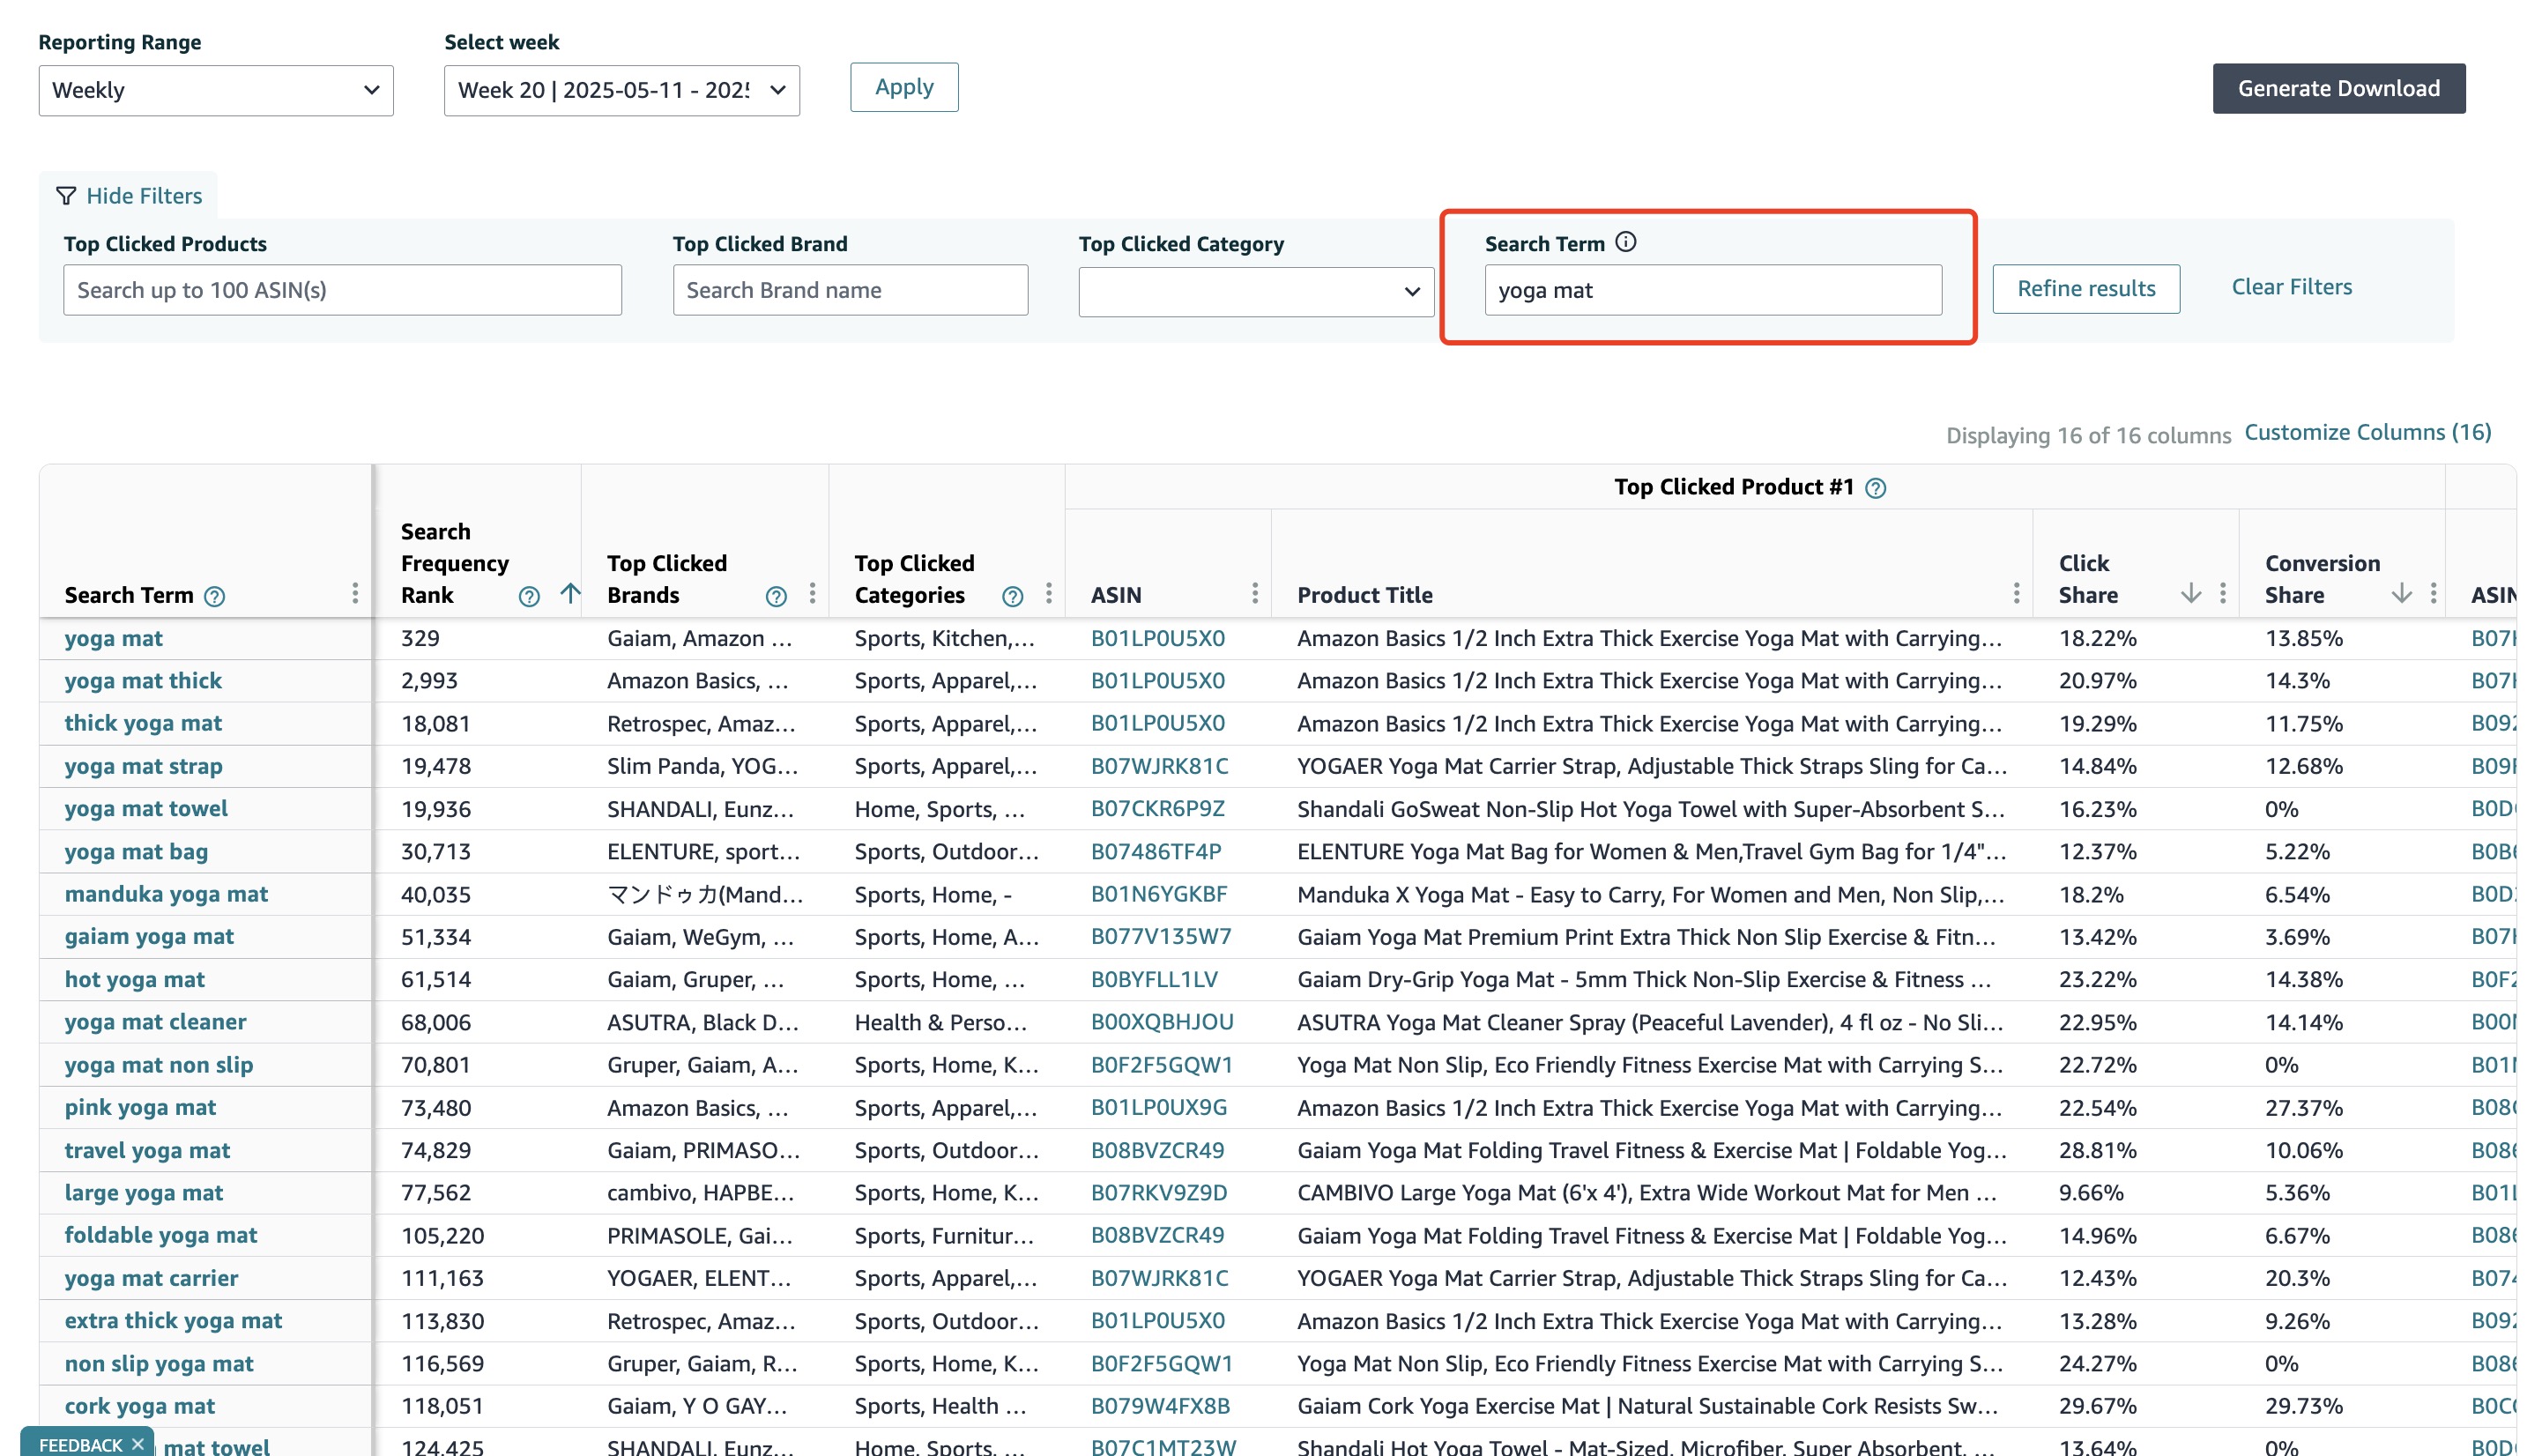Expand the Top Clicked Category dropdown

(1256, 291)
